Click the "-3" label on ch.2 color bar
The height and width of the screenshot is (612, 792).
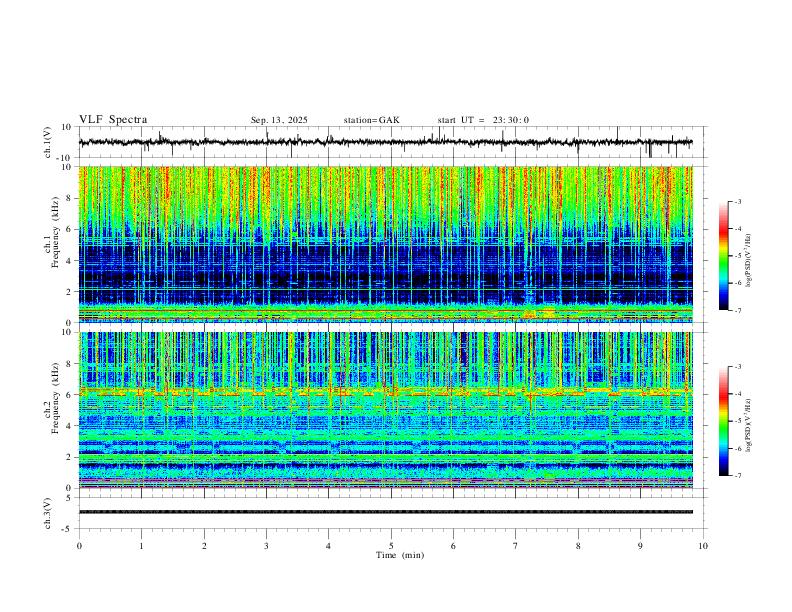click(x=737, y=367)
